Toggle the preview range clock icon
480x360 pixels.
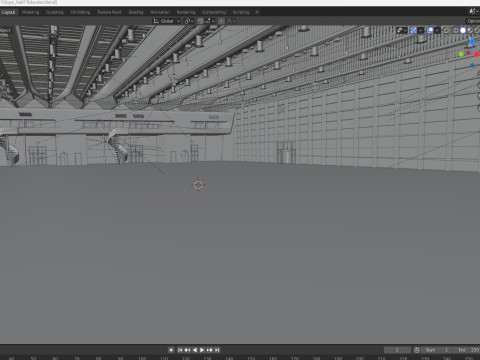click(x=417, y=350)
